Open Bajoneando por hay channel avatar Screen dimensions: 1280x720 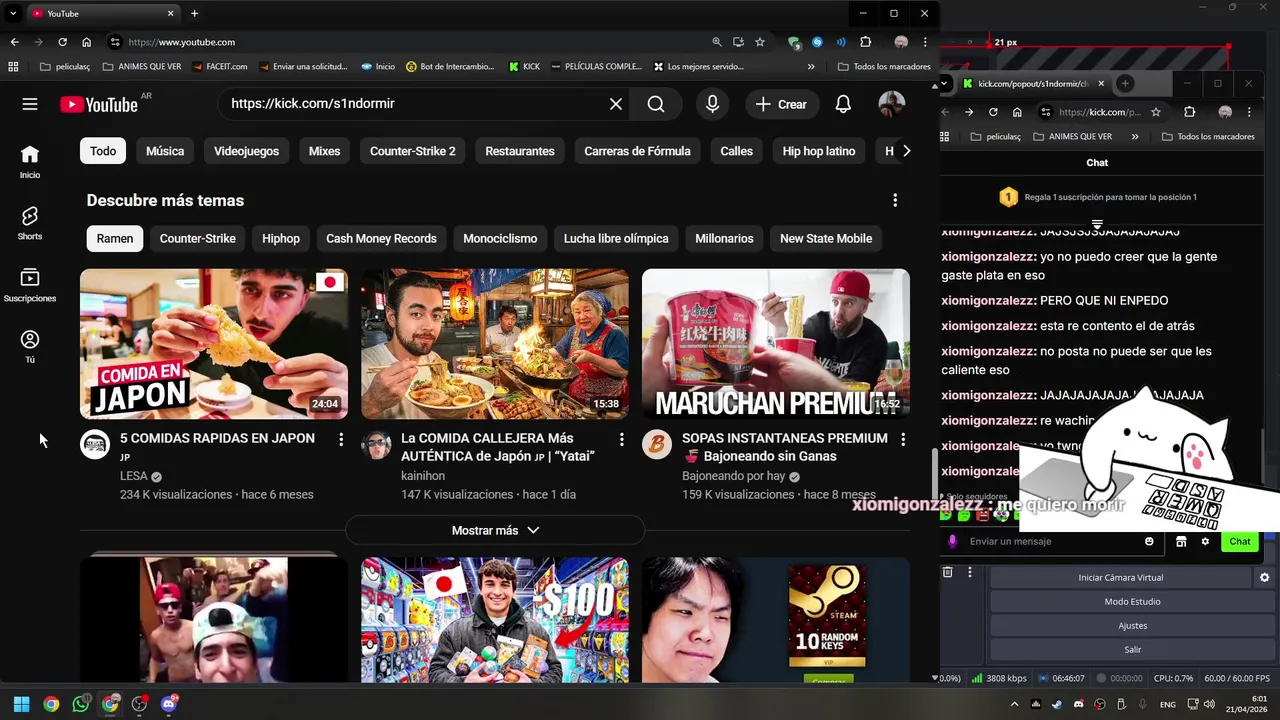tap(657, 445)
